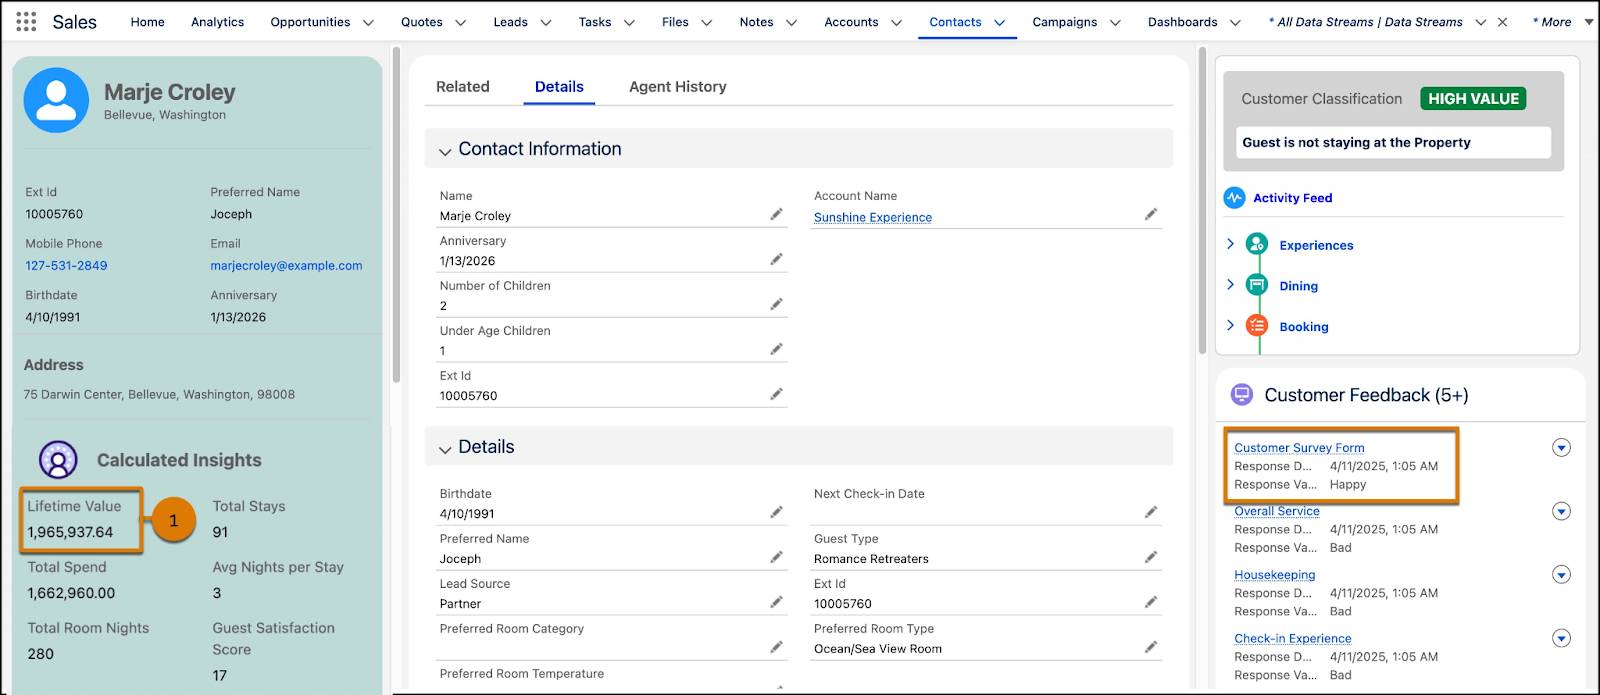Click the left panel vertical scrollbar
The width and height of the screenshot is (1600, 695).
tap(397, 215)
